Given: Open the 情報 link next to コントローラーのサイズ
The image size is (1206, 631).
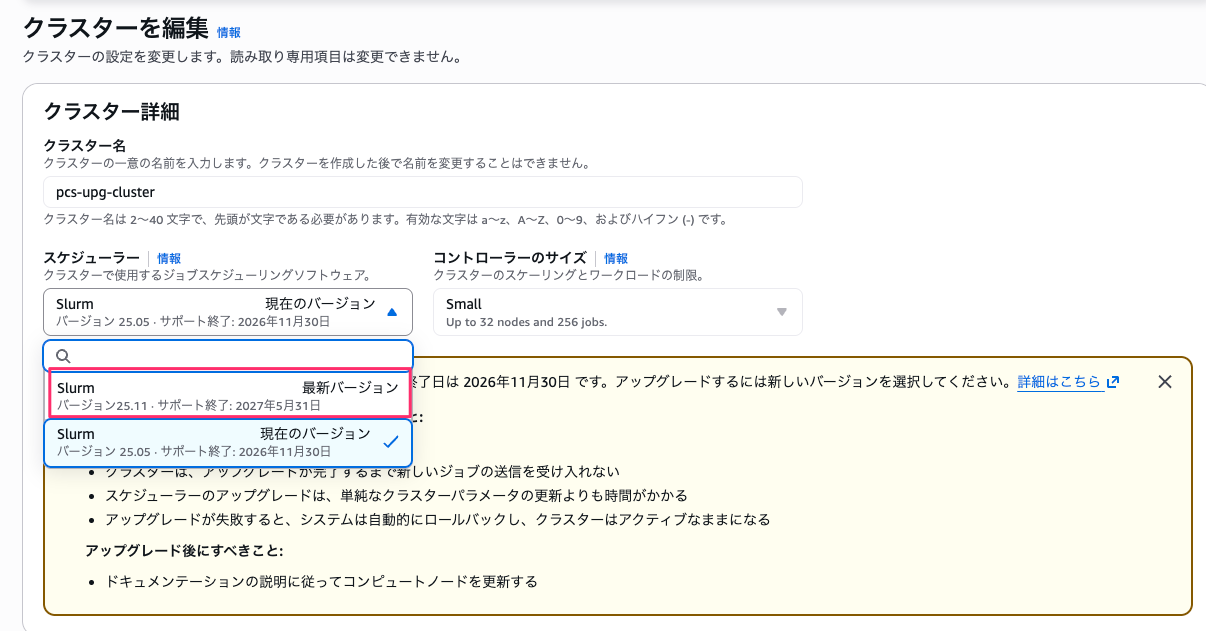Looking at the screenshot, I should [616, 258].
